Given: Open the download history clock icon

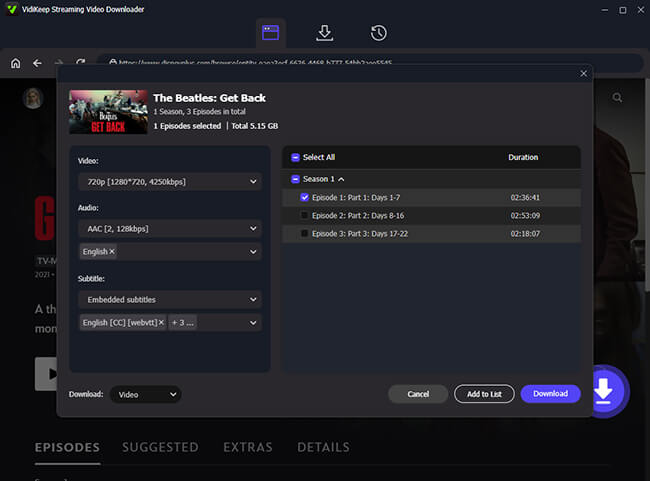Looking at the screenshot, I should [x=378, y=33].
